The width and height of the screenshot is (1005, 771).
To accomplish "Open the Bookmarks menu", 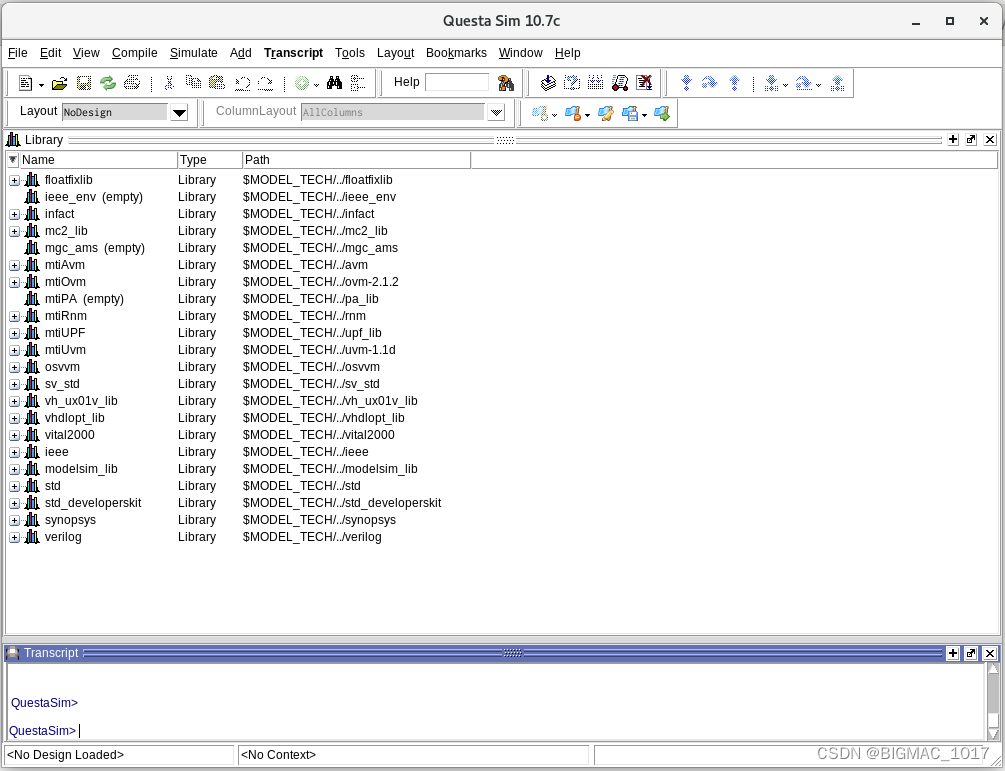I will [x=456, y=53].
